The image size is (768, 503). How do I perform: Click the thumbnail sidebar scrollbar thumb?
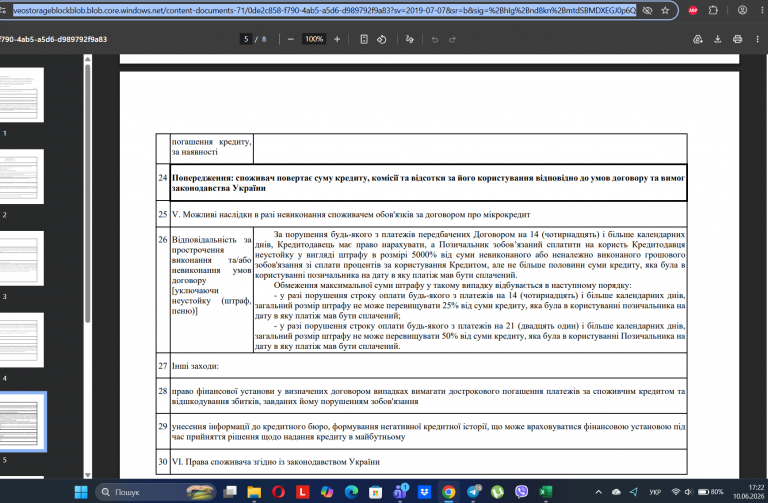pos(88,193)
